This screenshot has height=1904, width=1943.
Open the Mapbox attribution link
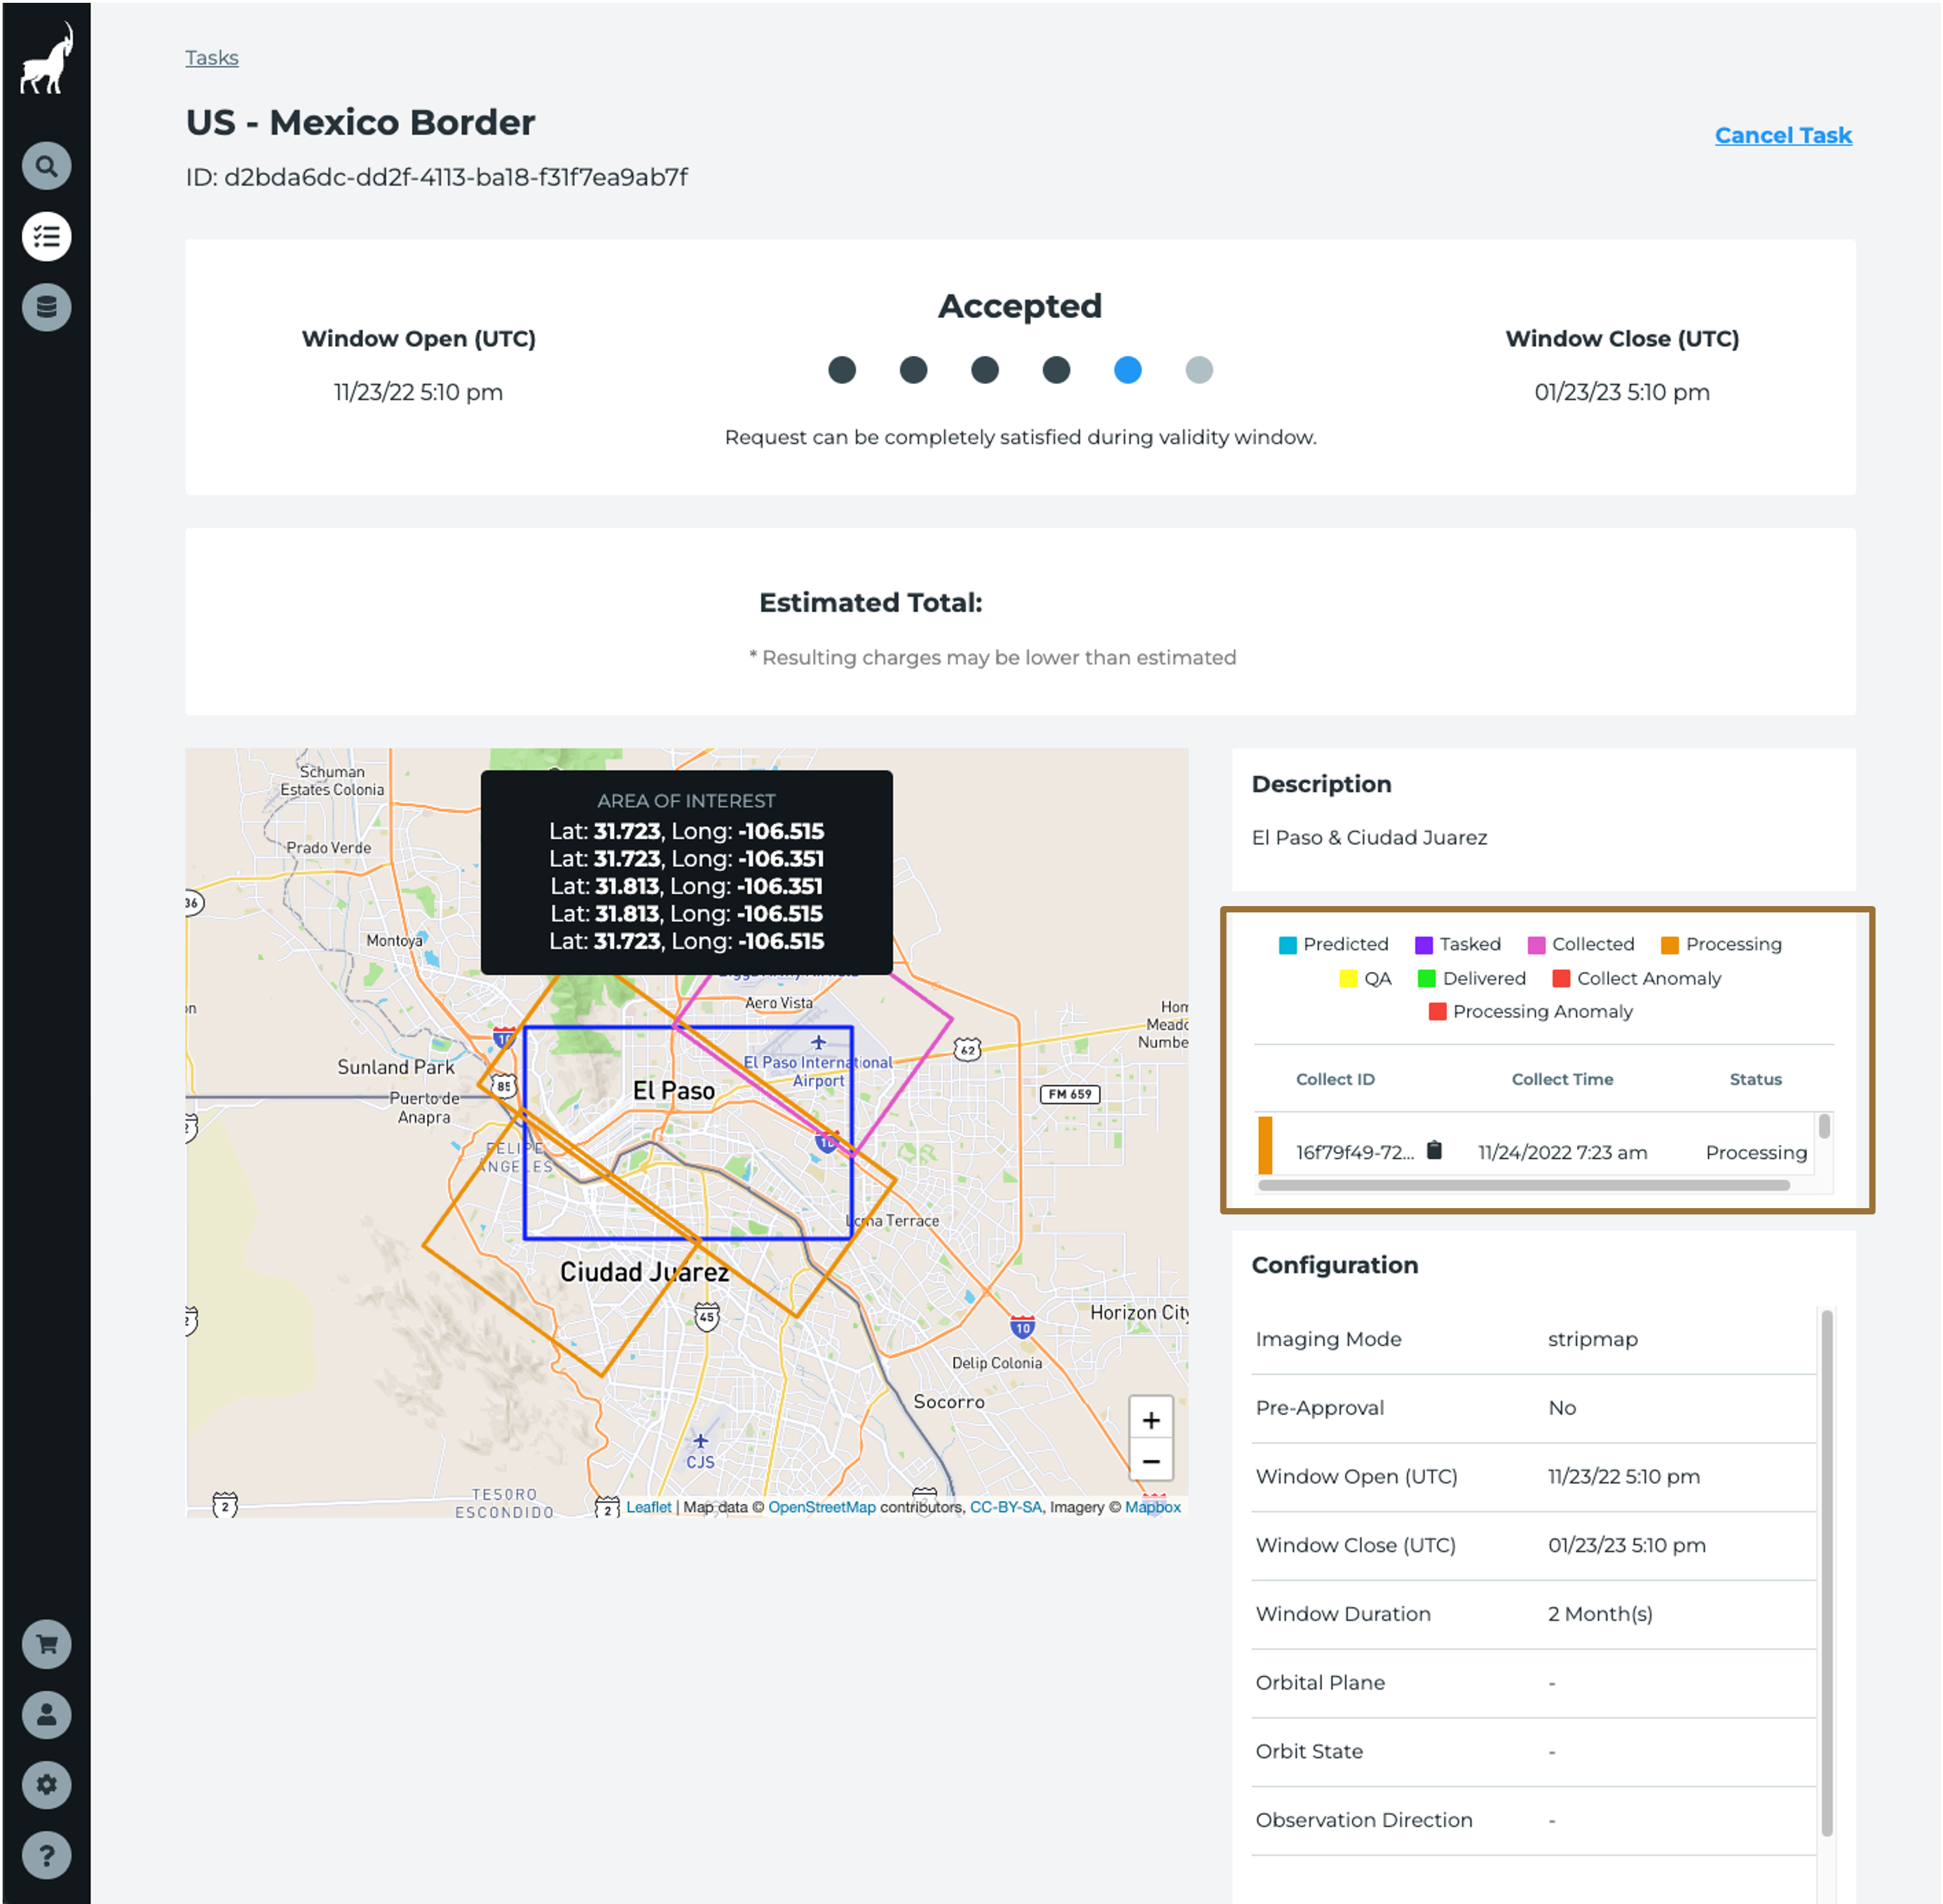click(x=1152, y=1507)
